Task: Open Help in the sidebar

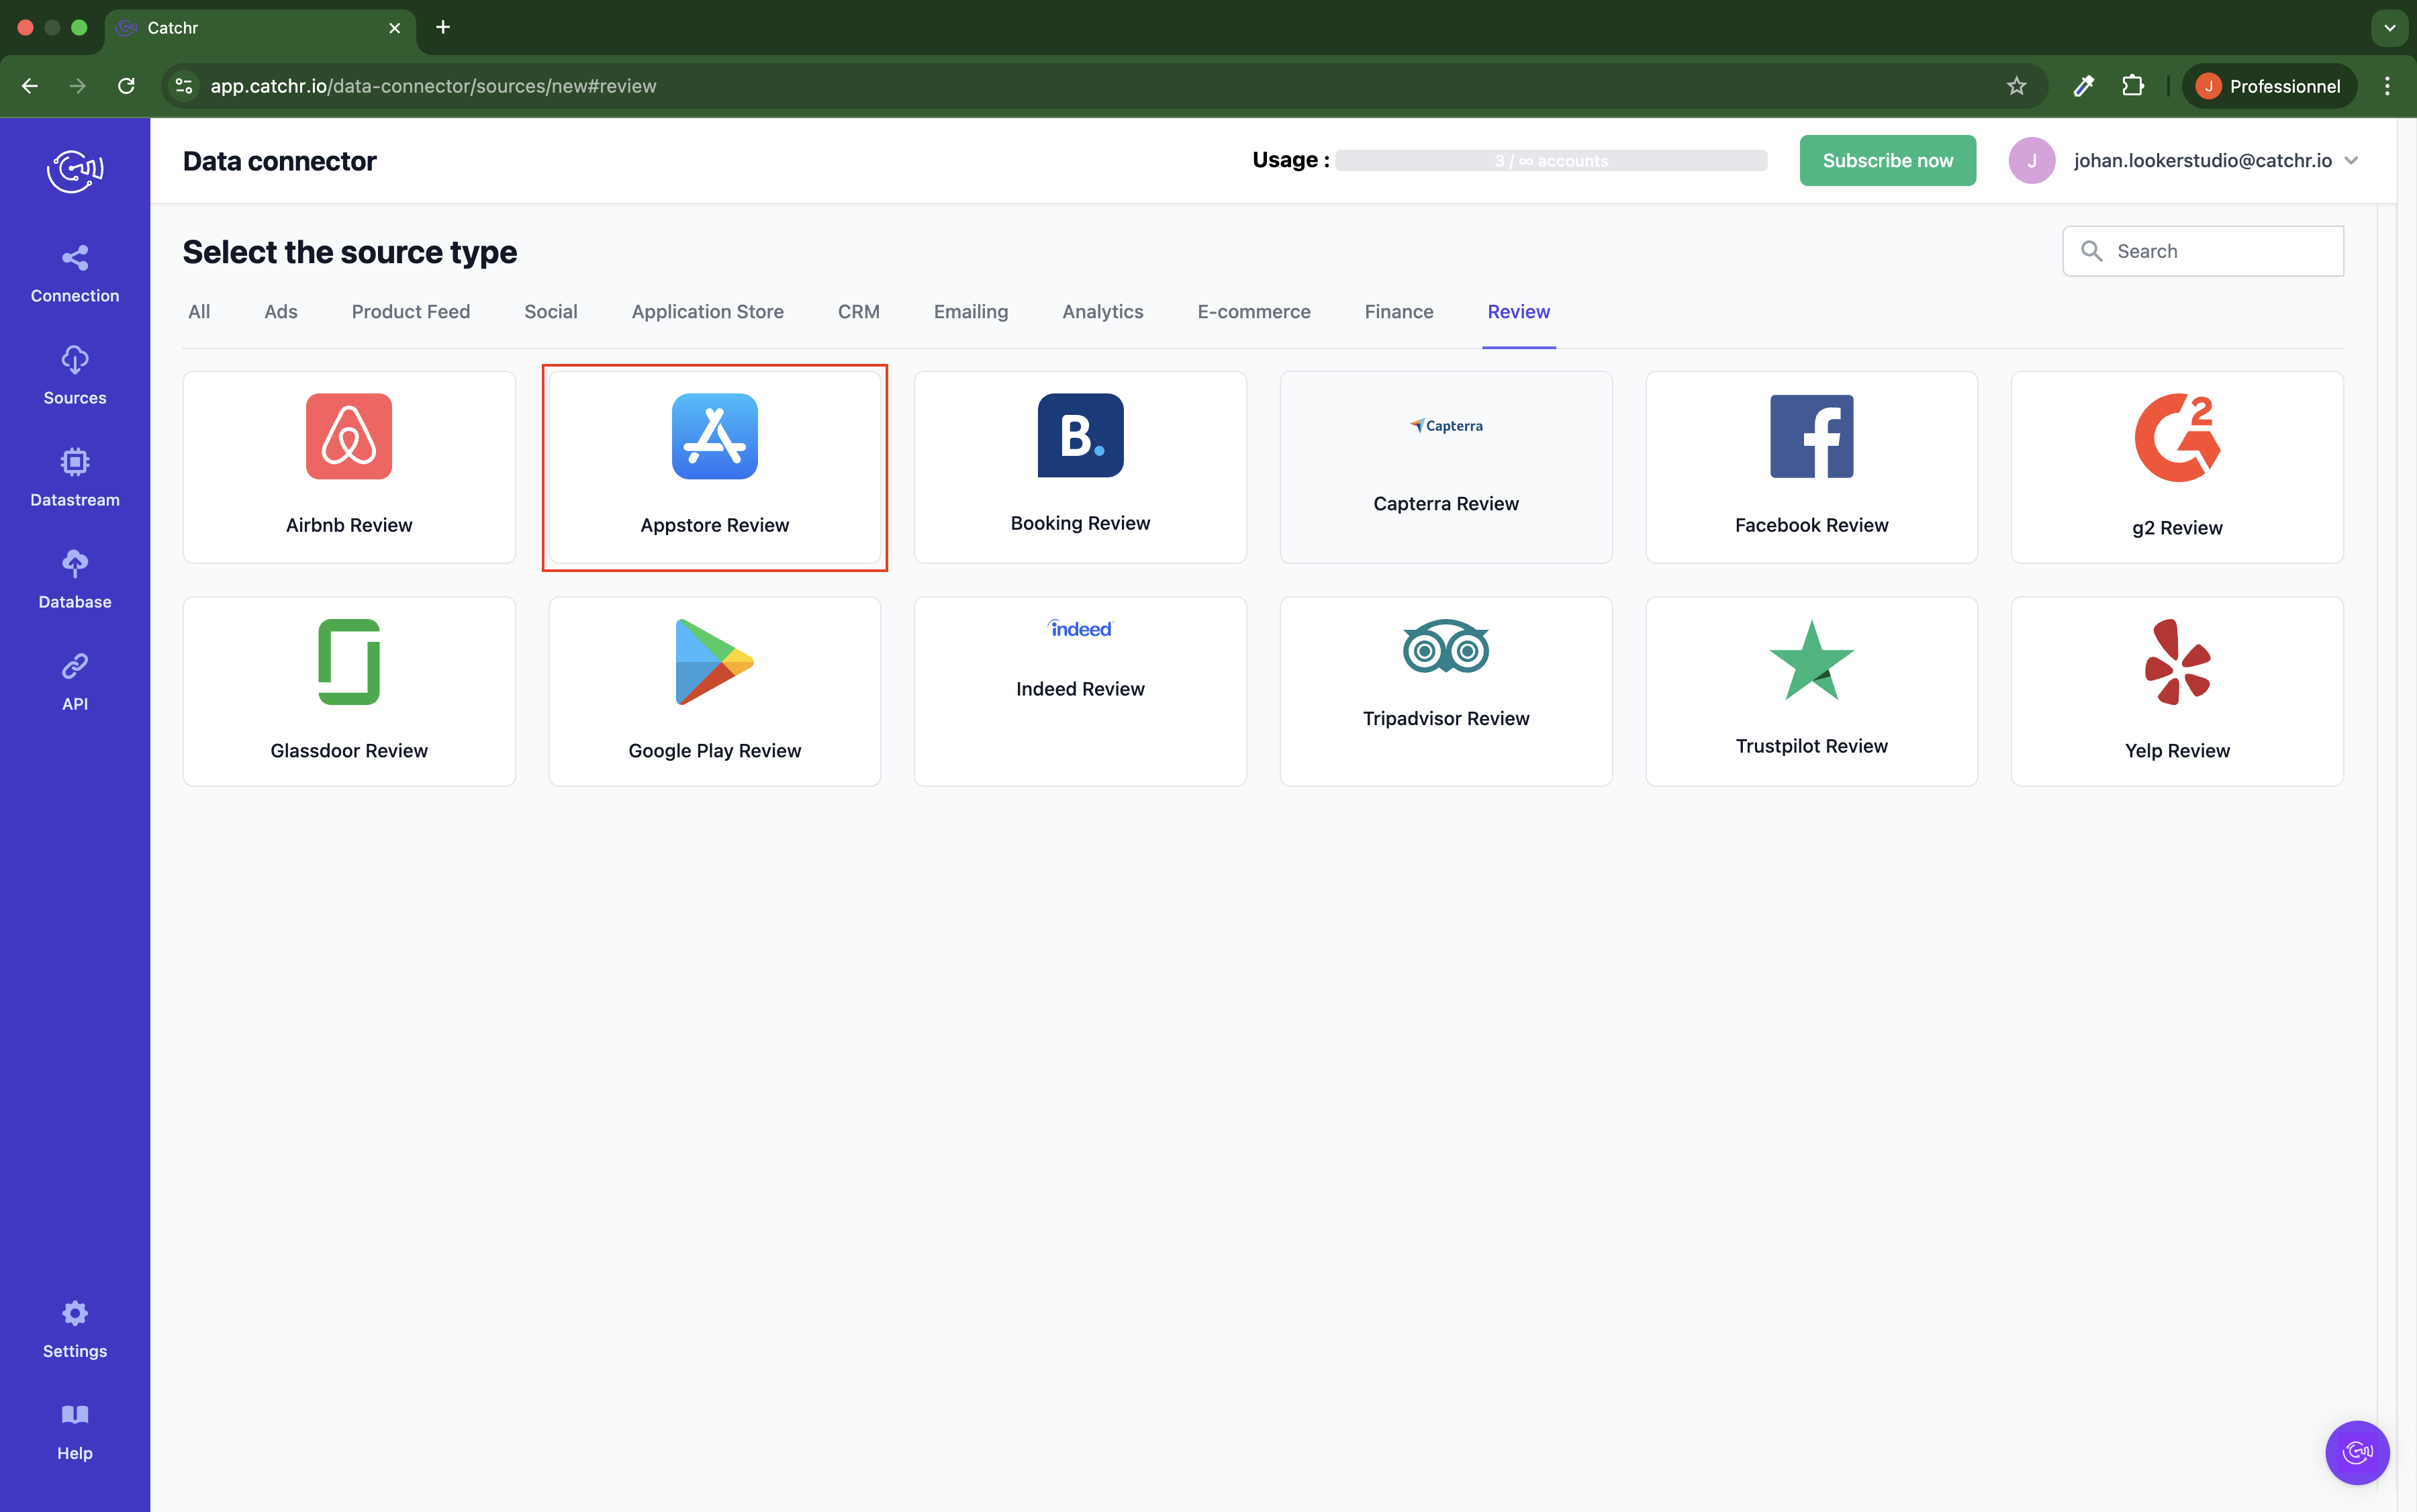Action: tap(75, 1431)
